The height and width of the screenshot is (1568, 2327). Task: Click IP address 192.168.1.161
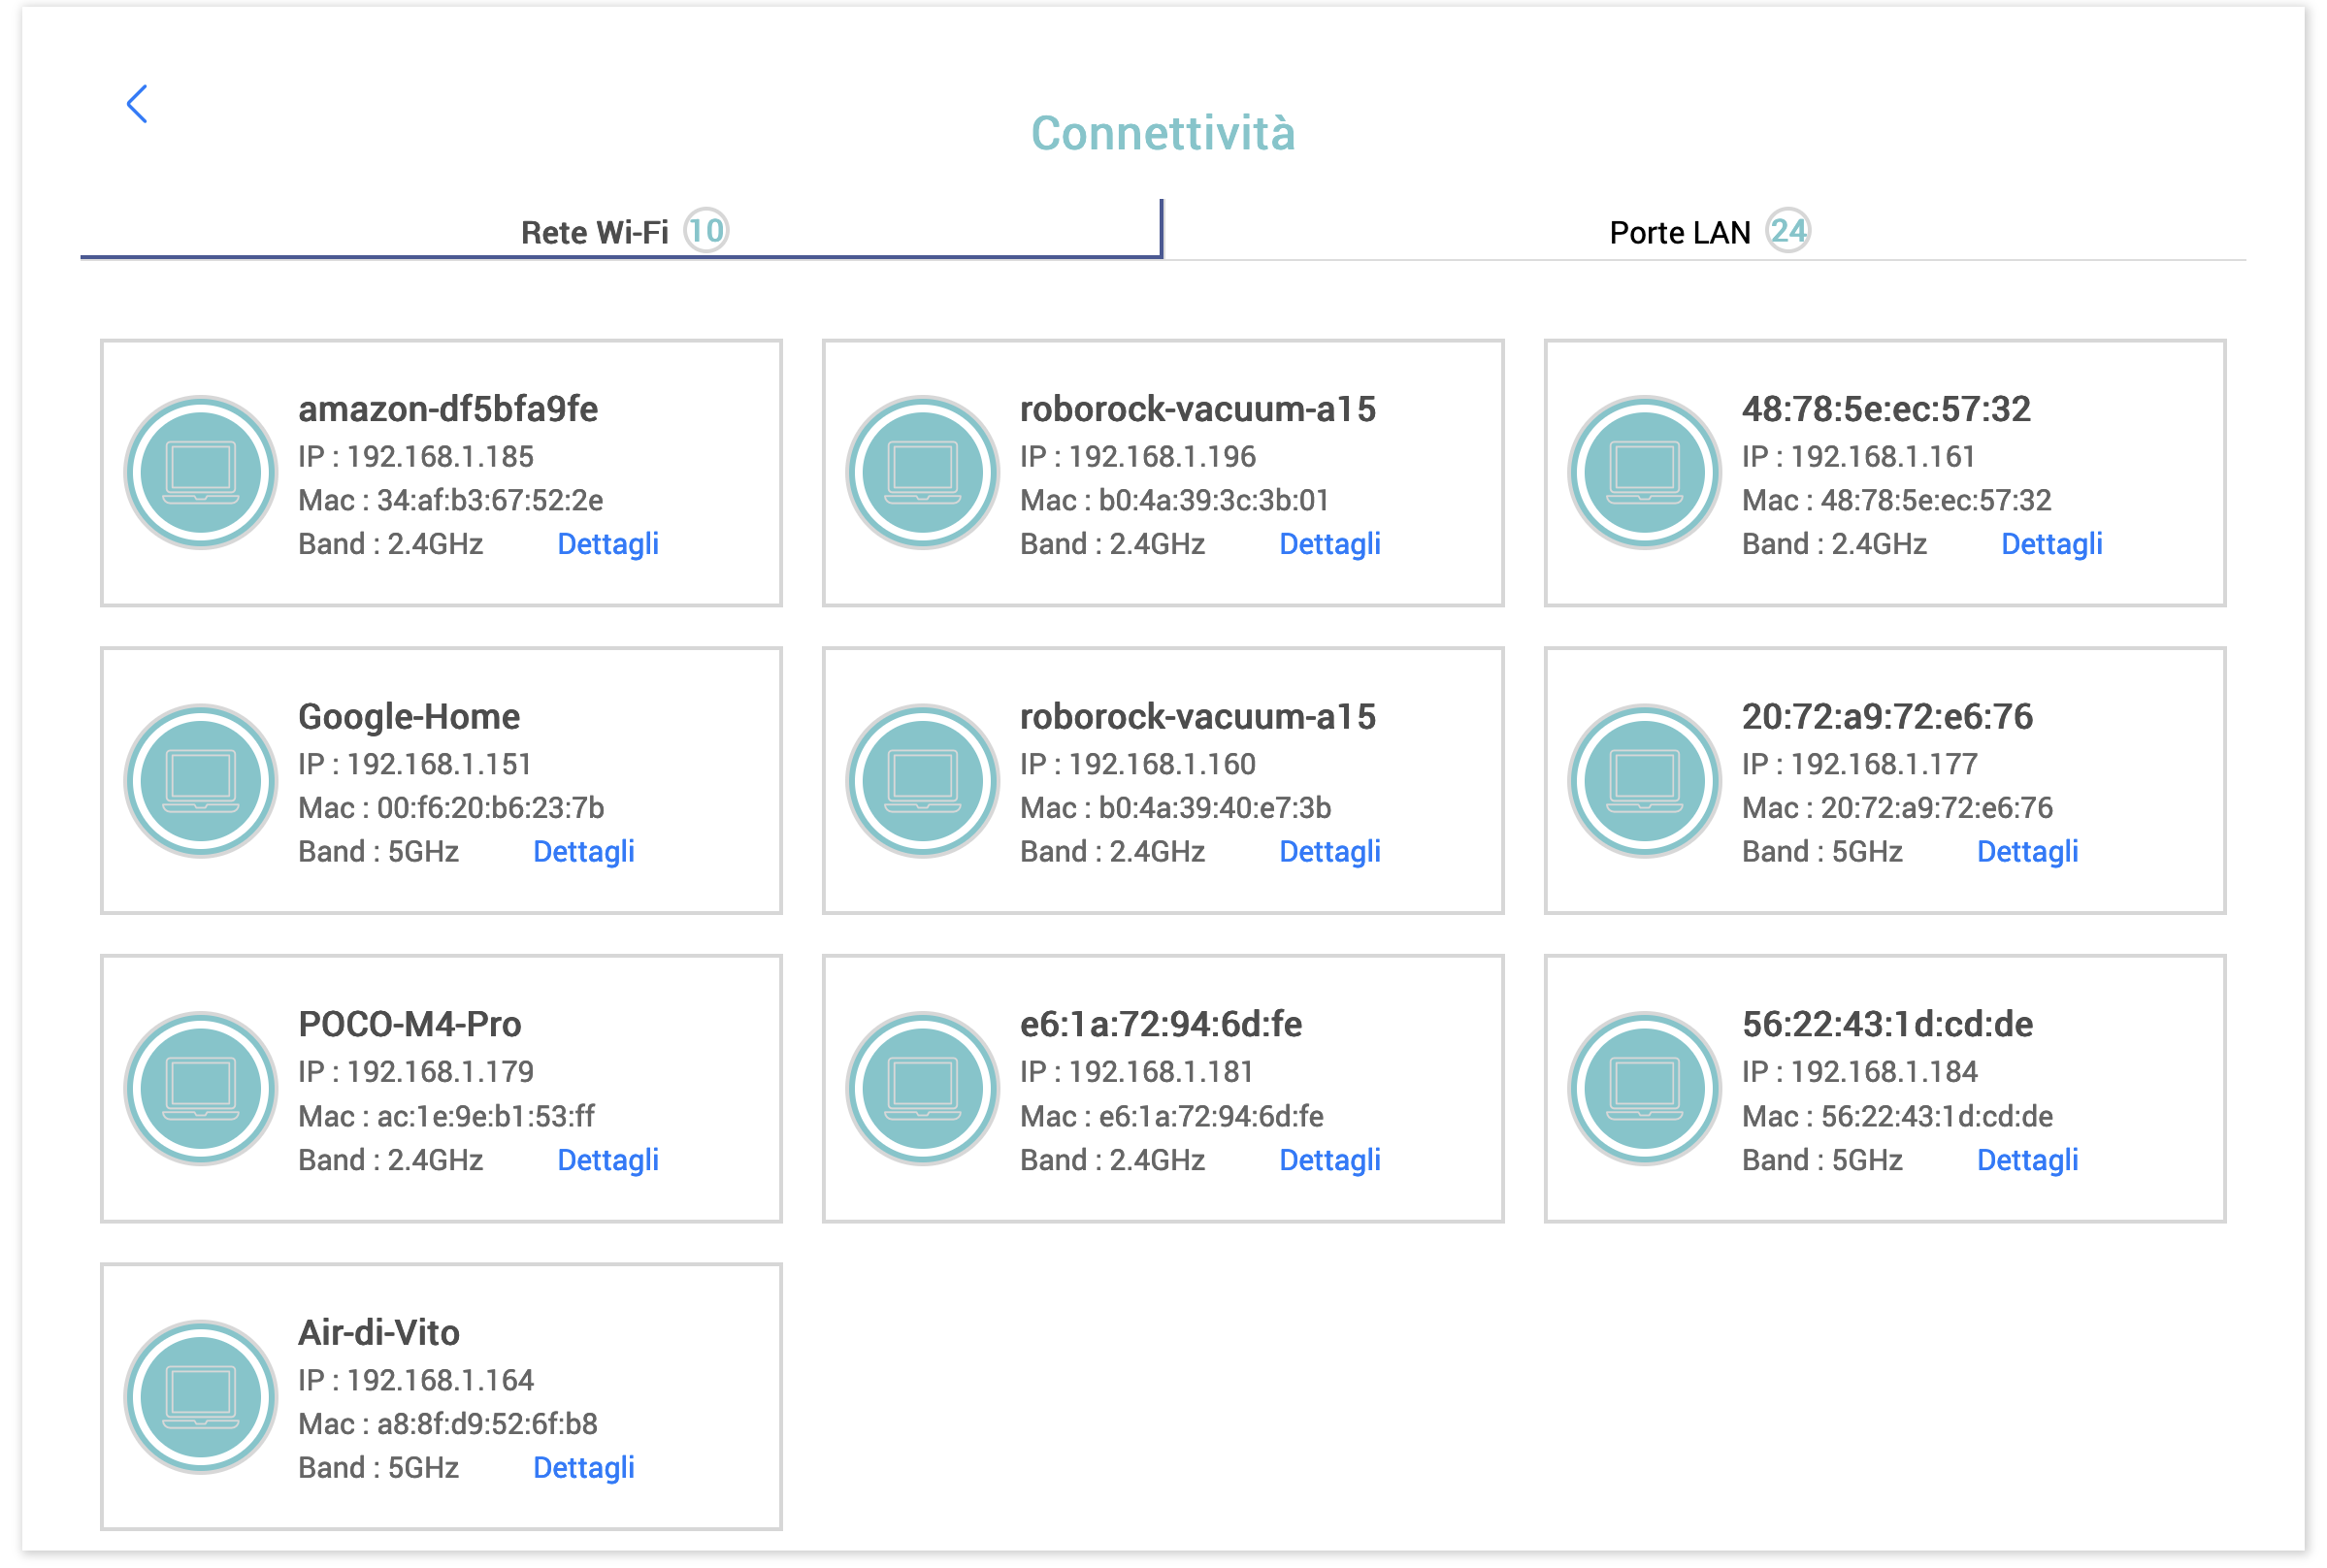click(x=1883, y=457)
